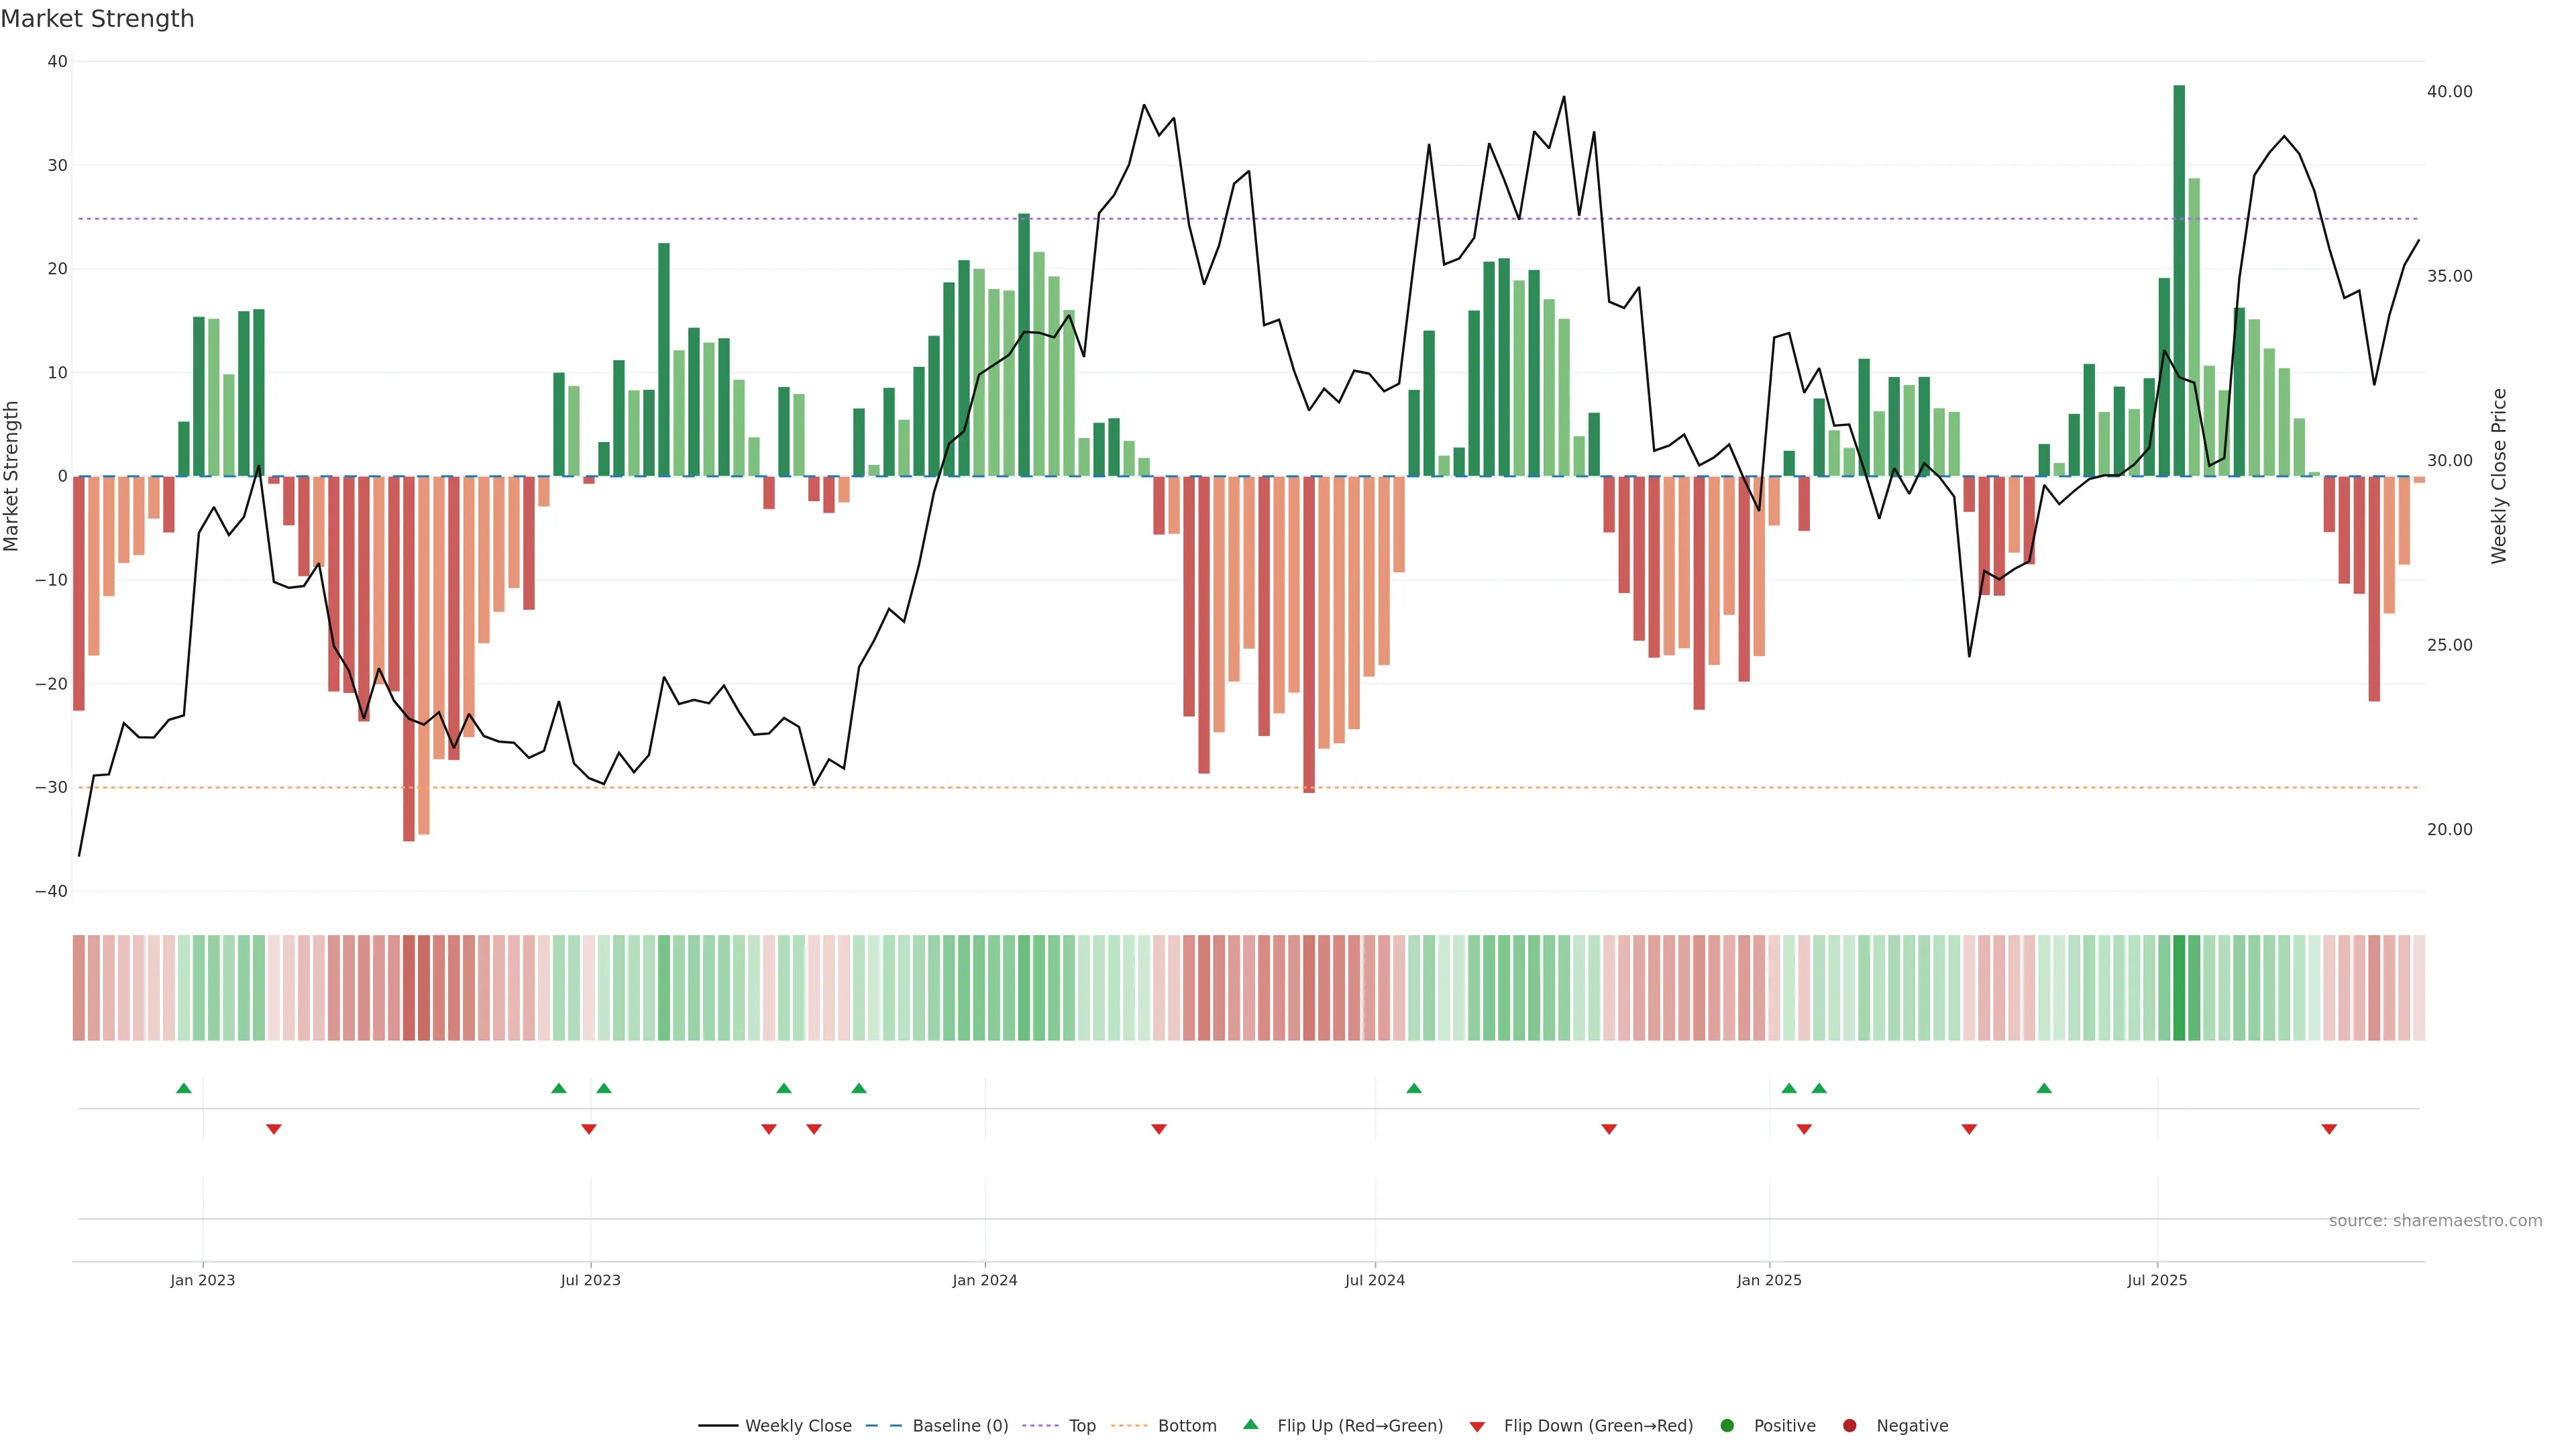The width and height of the screenshot is (2576, 1449).
Task: Click the Market Strength chart title
Action: (98, 19)
